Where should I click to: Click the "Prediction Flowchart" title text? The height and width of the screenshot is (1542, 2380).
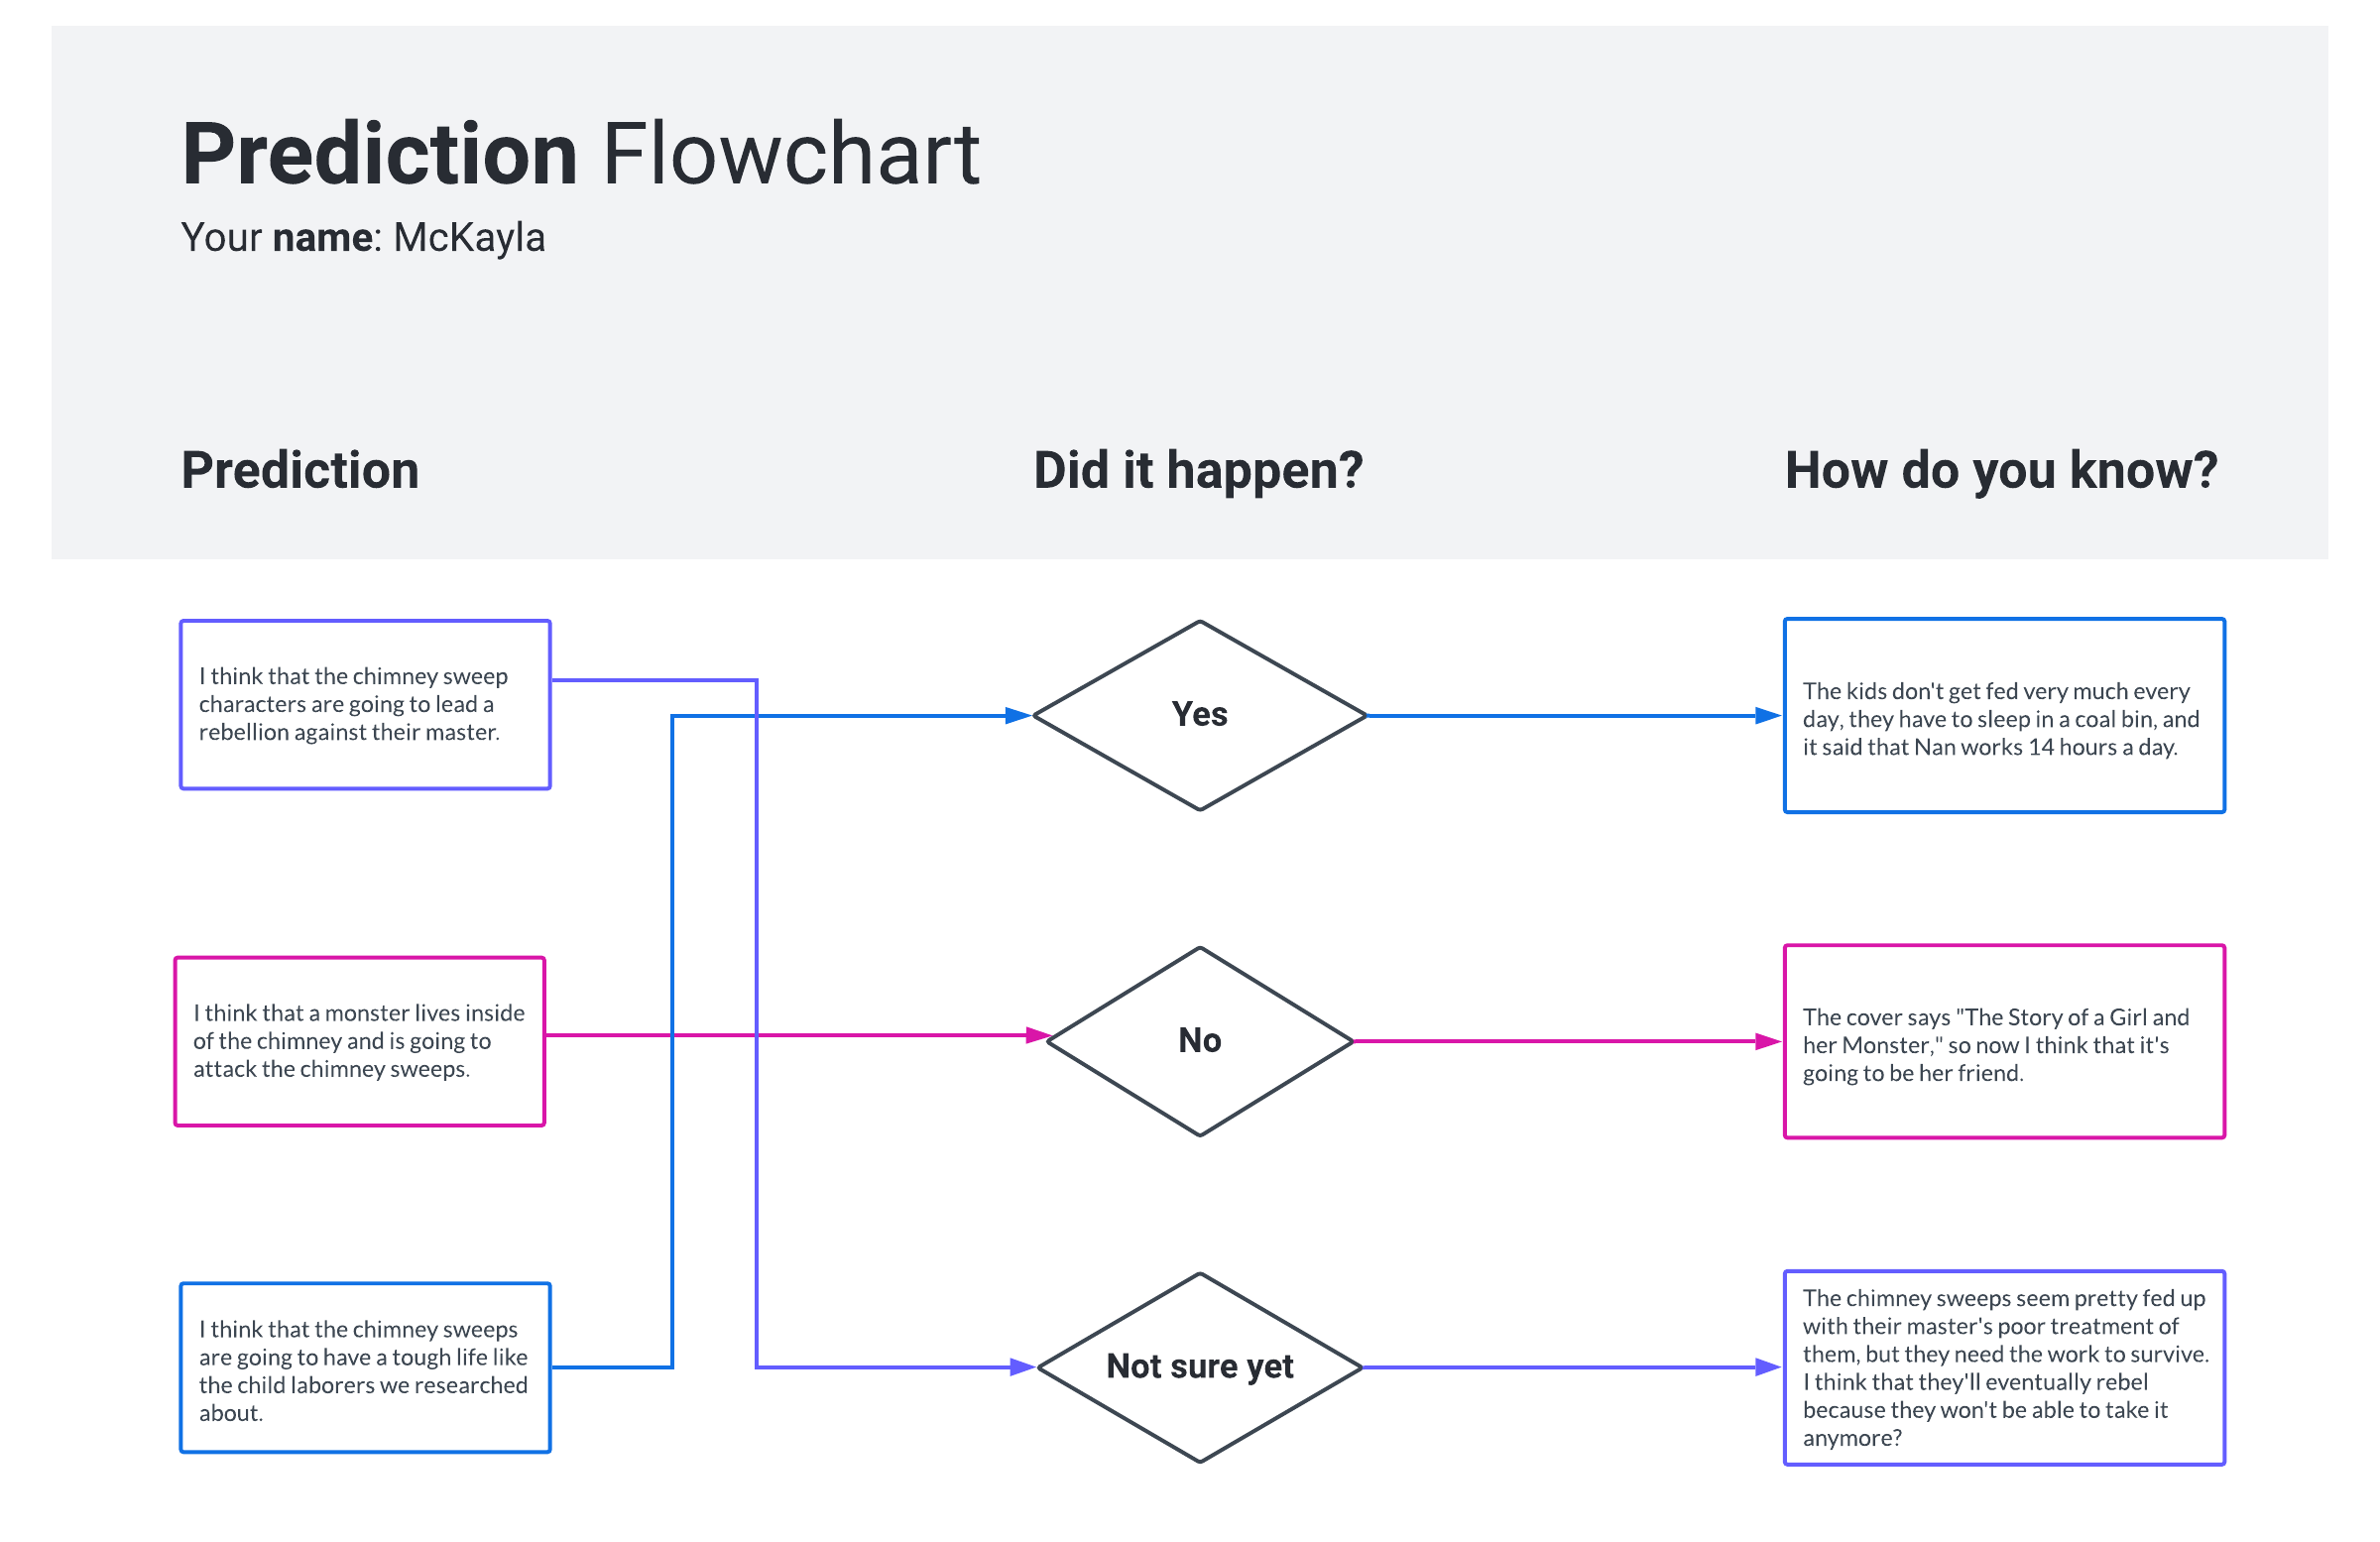tap(580, 154)
